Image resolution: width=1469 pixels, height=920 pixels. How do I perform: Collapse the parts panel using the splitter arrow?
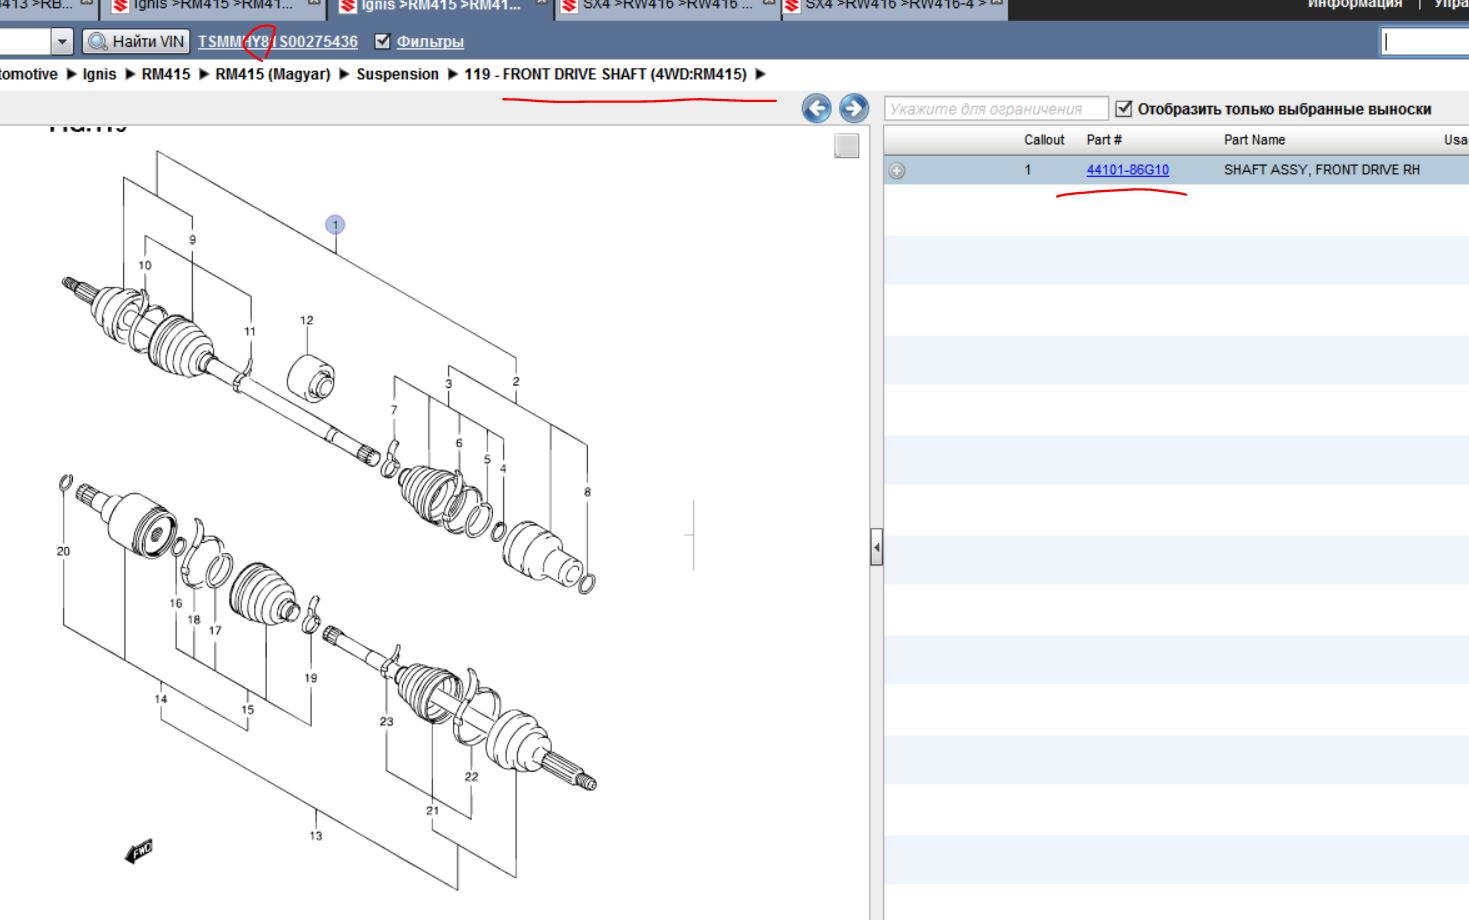[876, 548]
